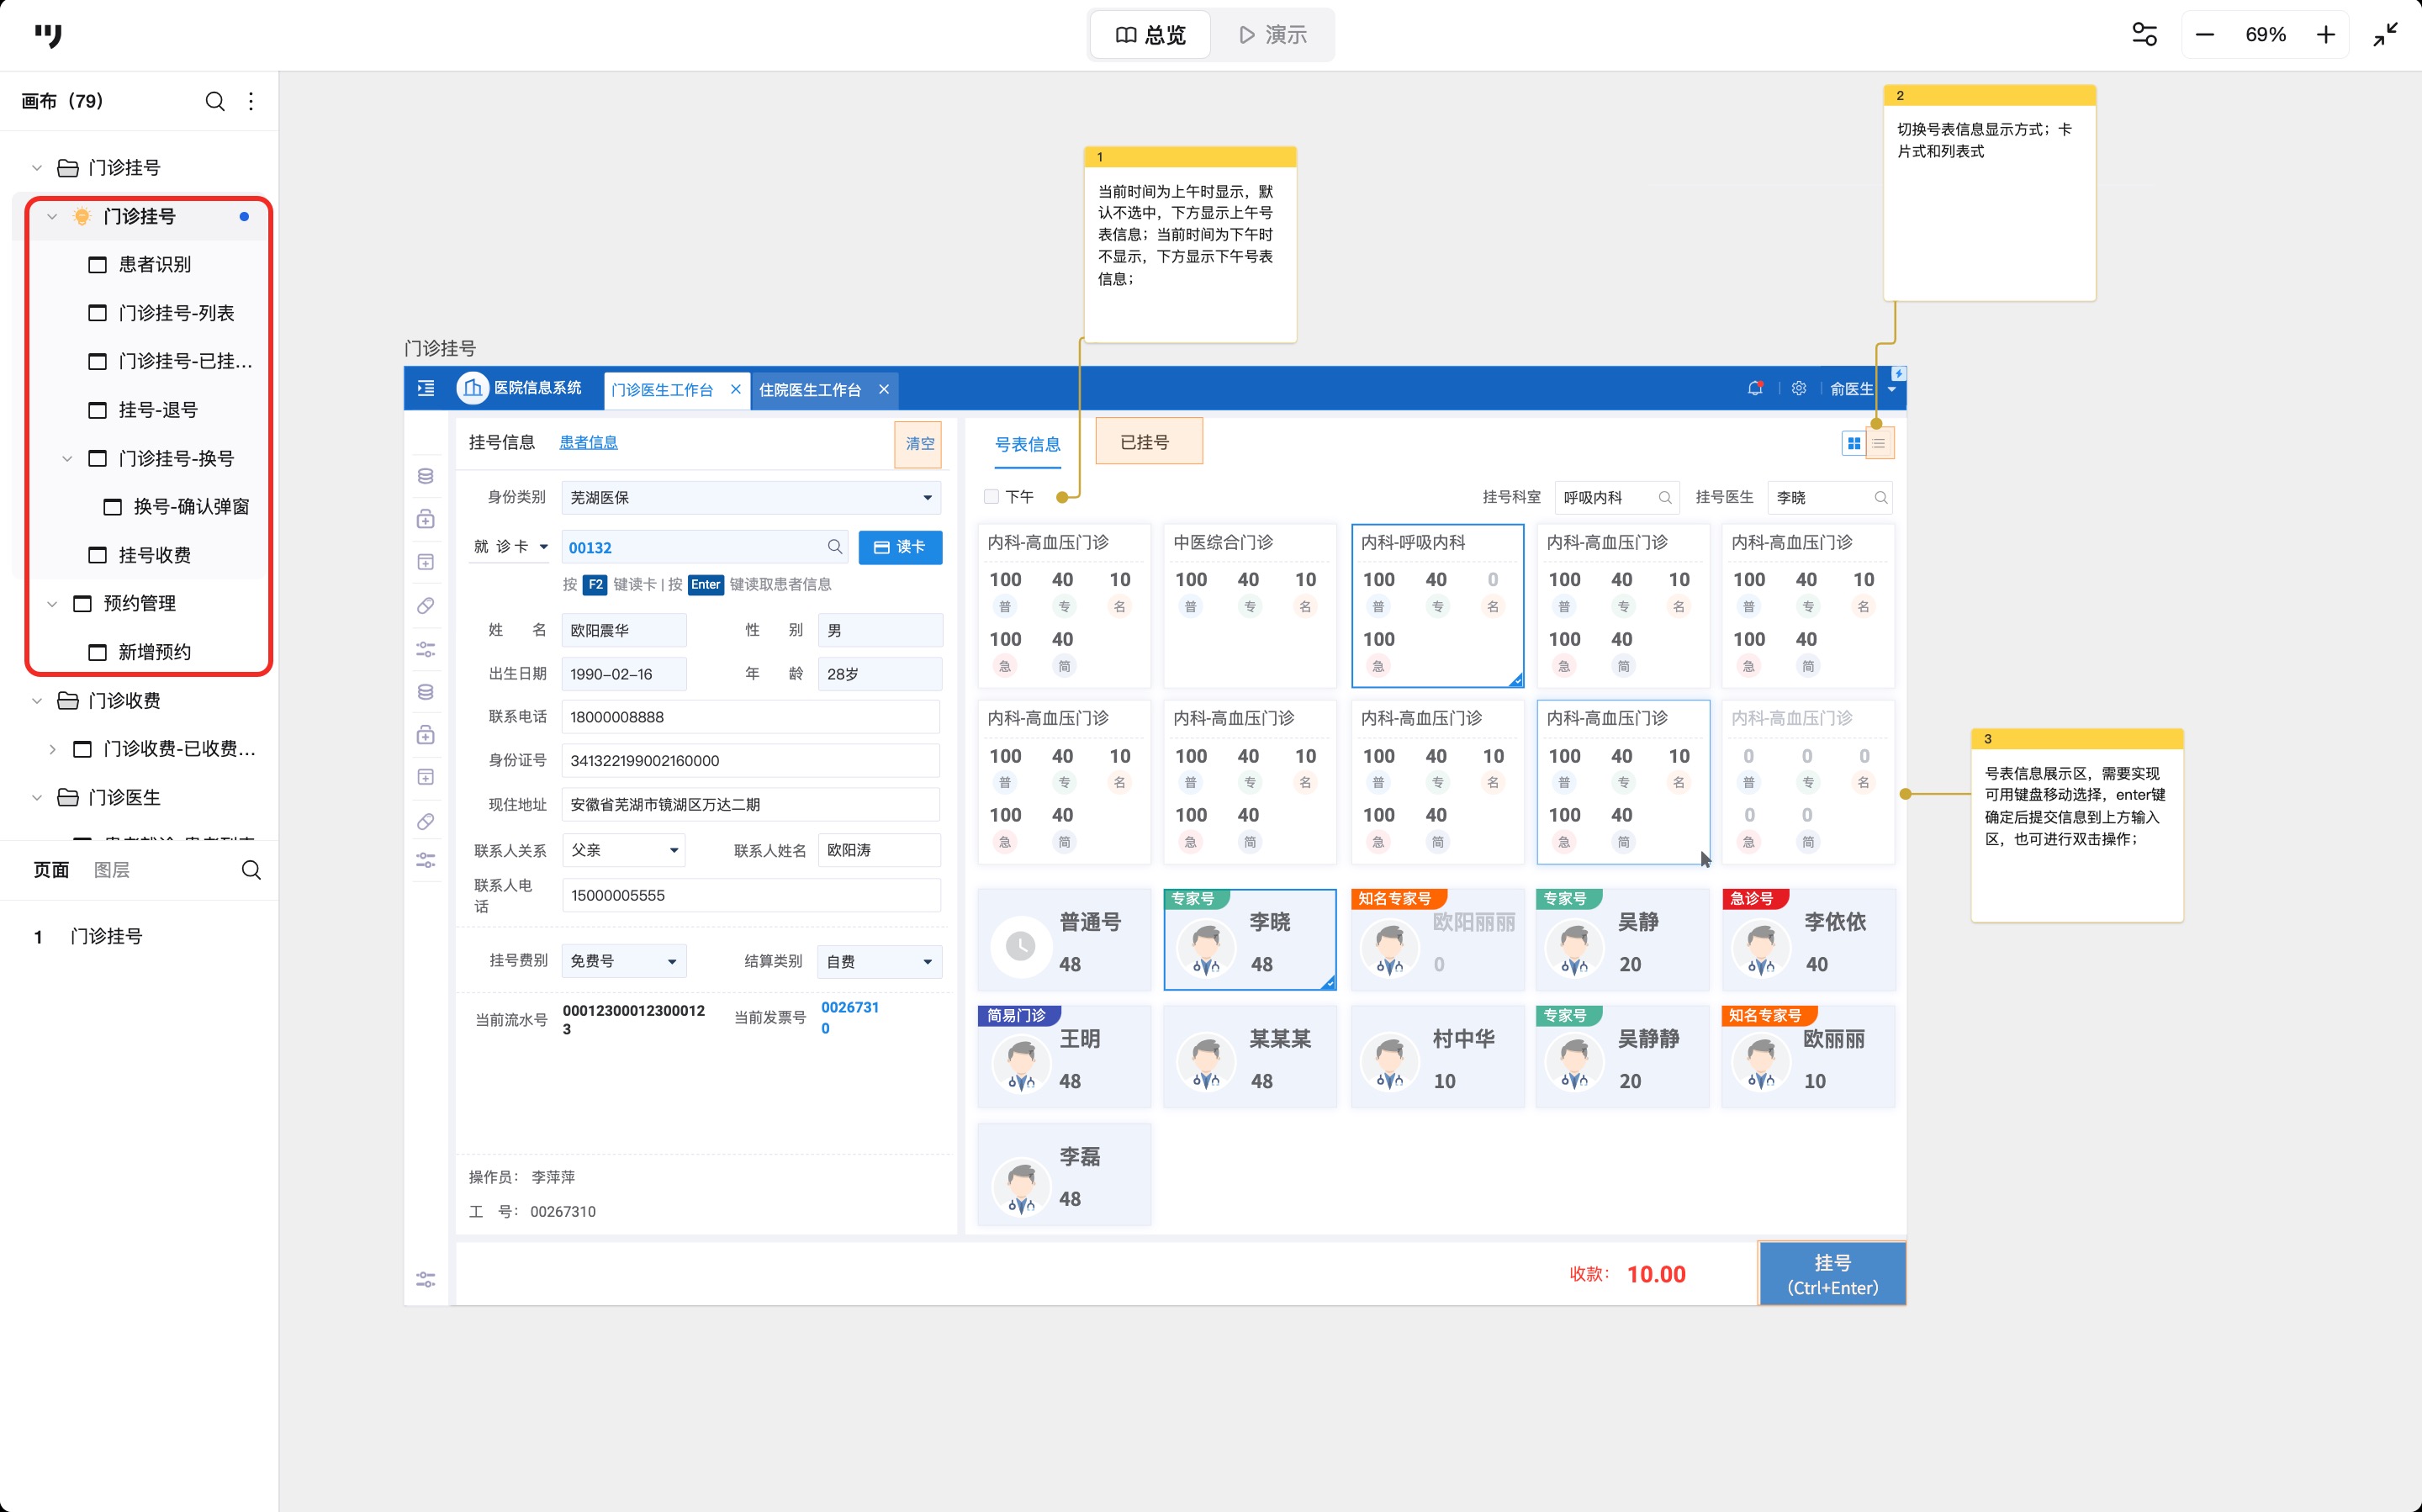Viewport: 2422px width, 1512px height.
Task: Open the 身份类别 dropdown
Action: pos(750,497)
